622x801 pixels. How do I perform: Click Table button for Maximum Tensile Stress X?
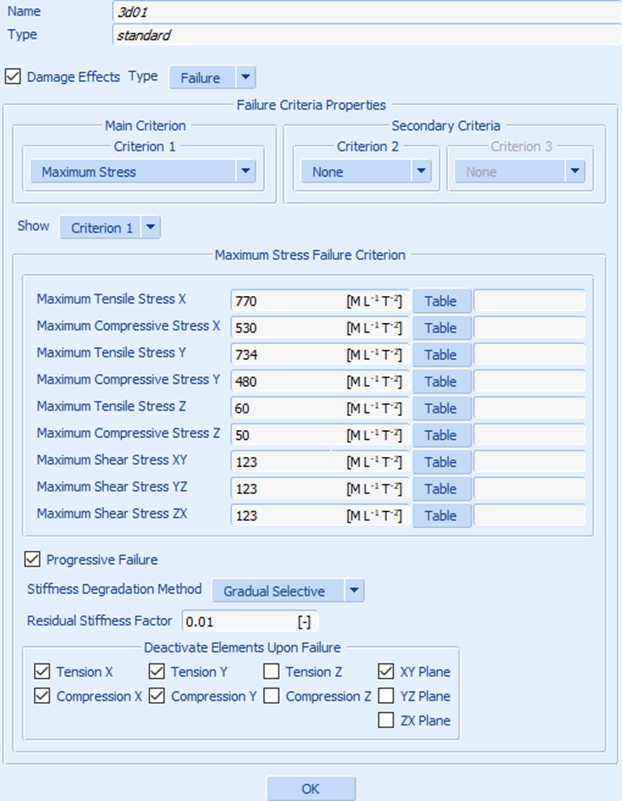tap(441, 301)
